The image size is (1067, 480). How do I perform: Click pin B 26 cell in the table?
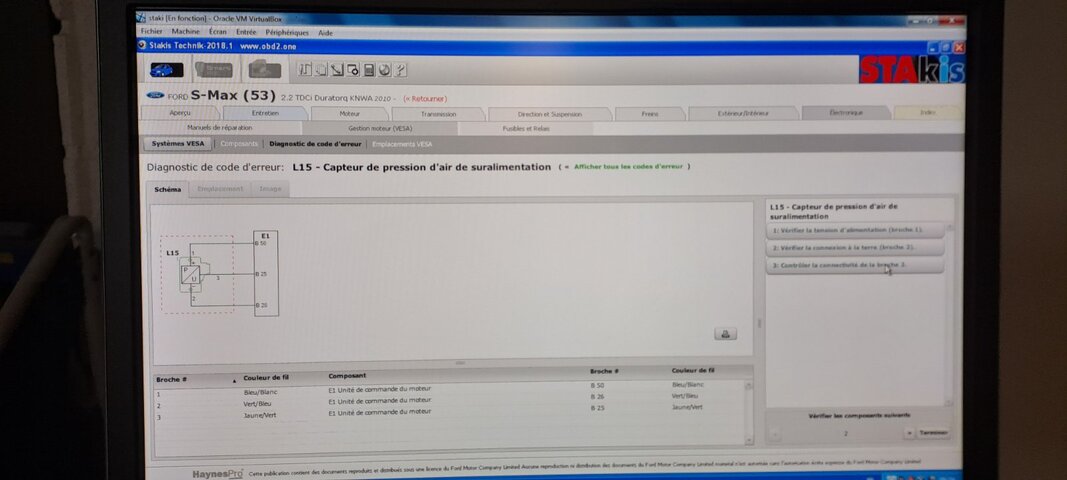[597, 396]
